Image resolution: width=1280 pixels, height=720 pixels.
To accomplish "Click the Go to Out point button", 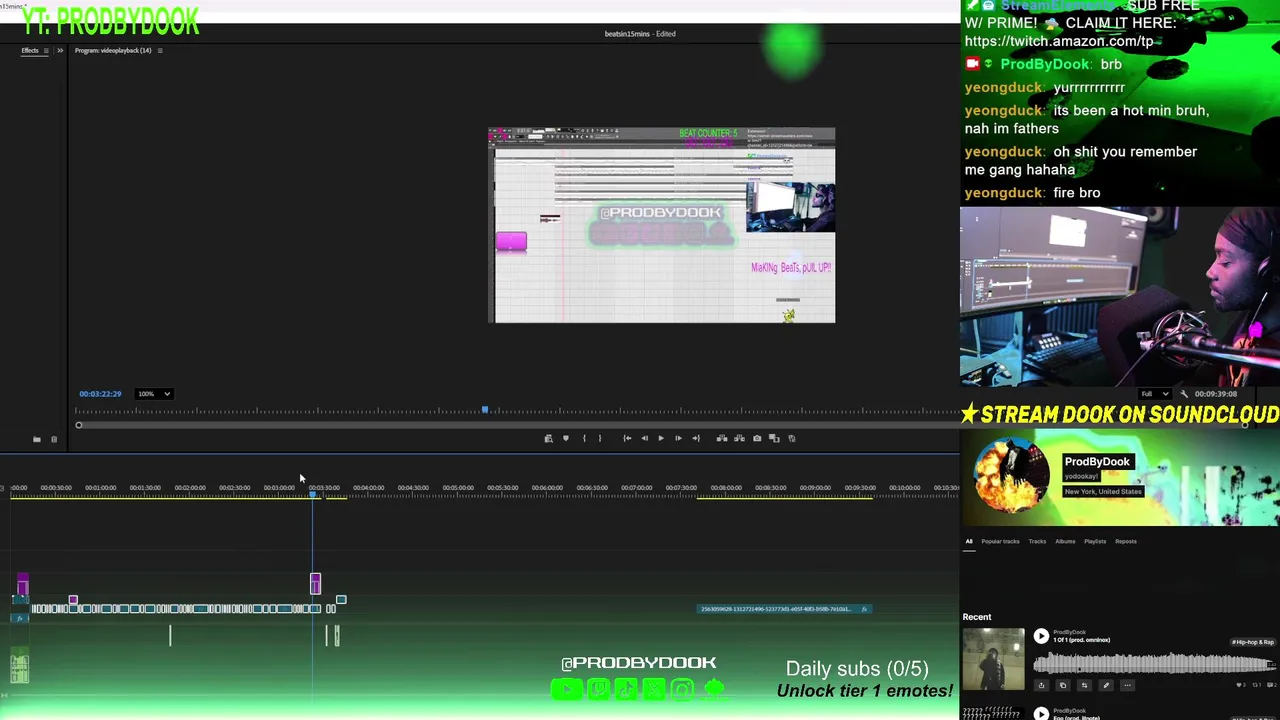I will [696, 438].
